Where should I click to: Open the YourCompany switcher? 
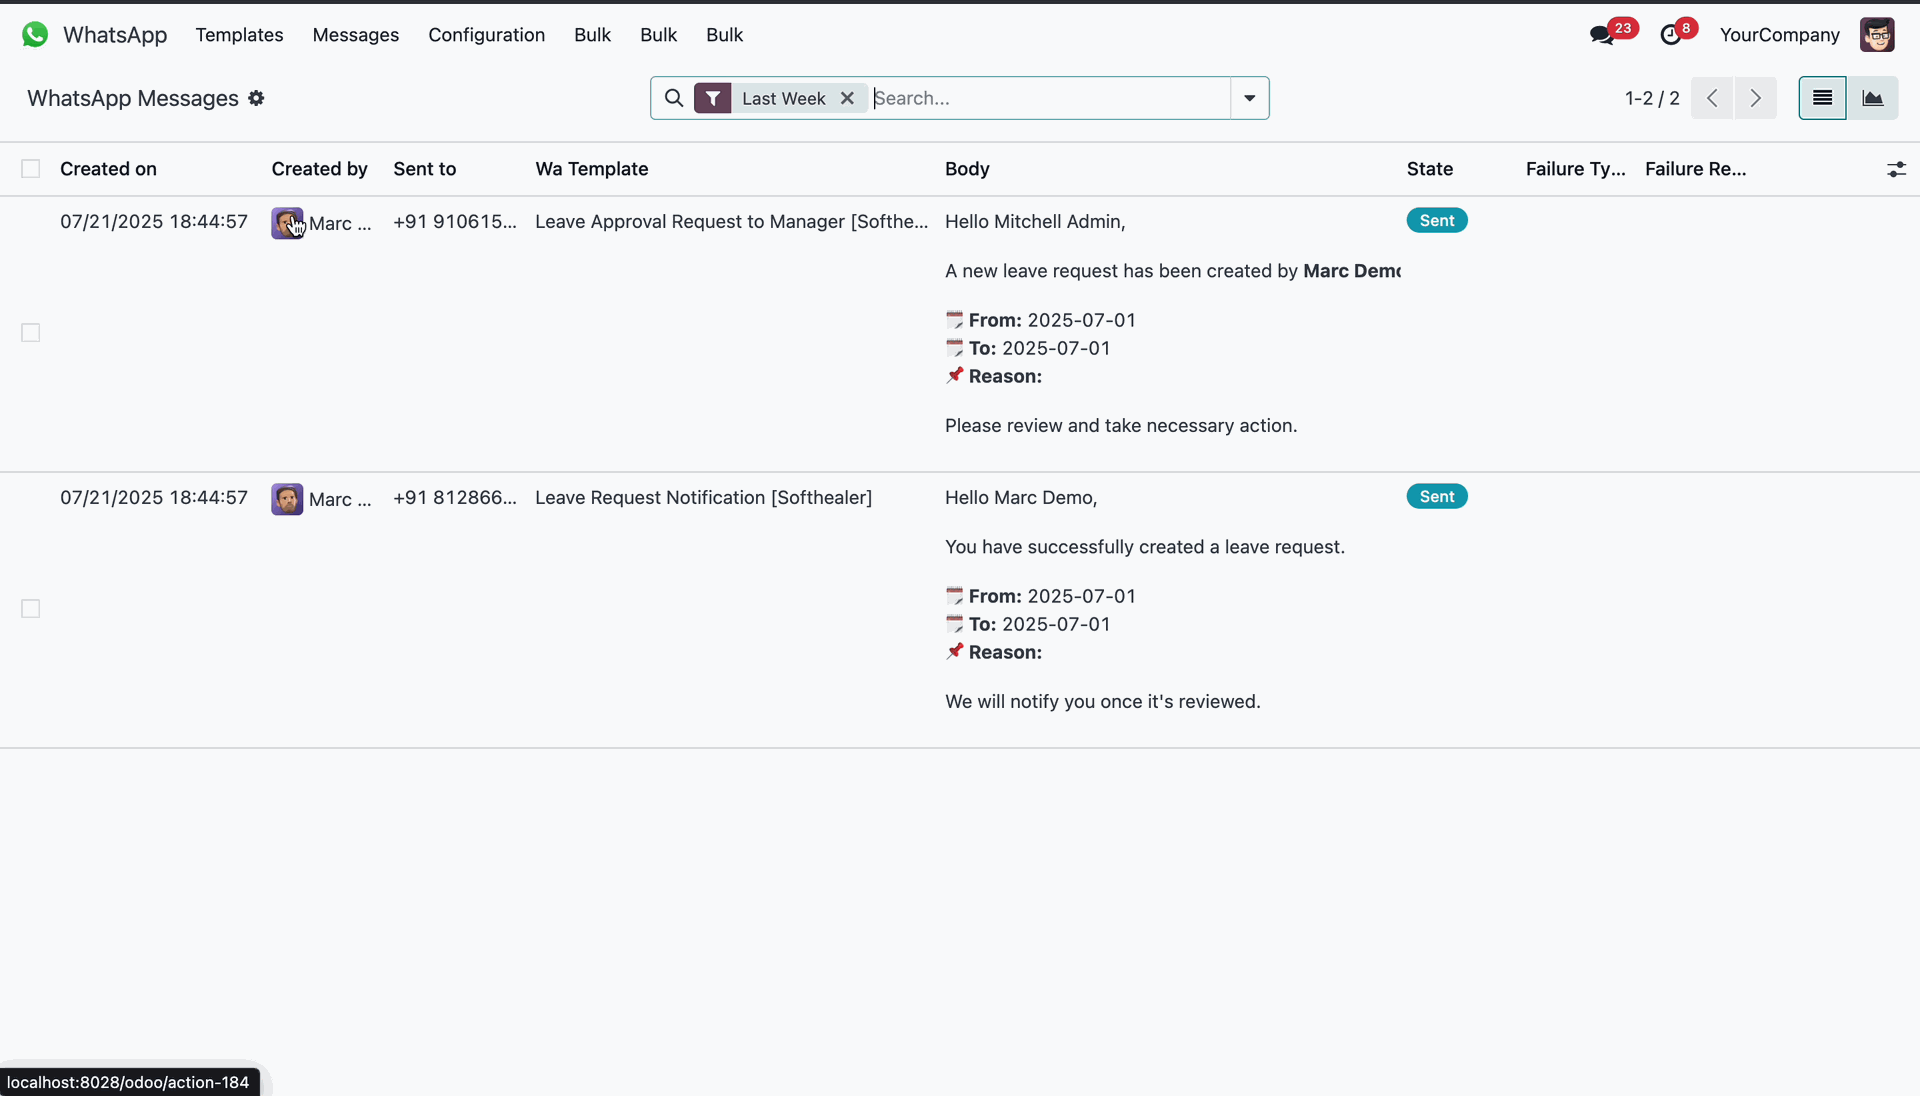pos(1779,35)
